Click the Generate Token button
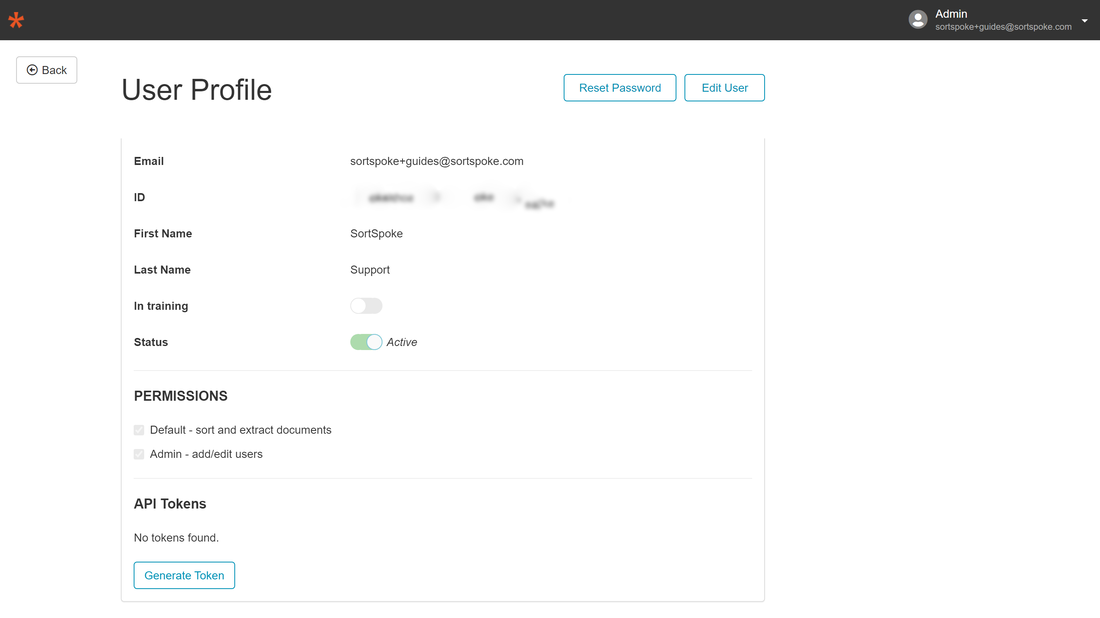Viewport: 1100px width, 618px height. [x=185, y=575]
